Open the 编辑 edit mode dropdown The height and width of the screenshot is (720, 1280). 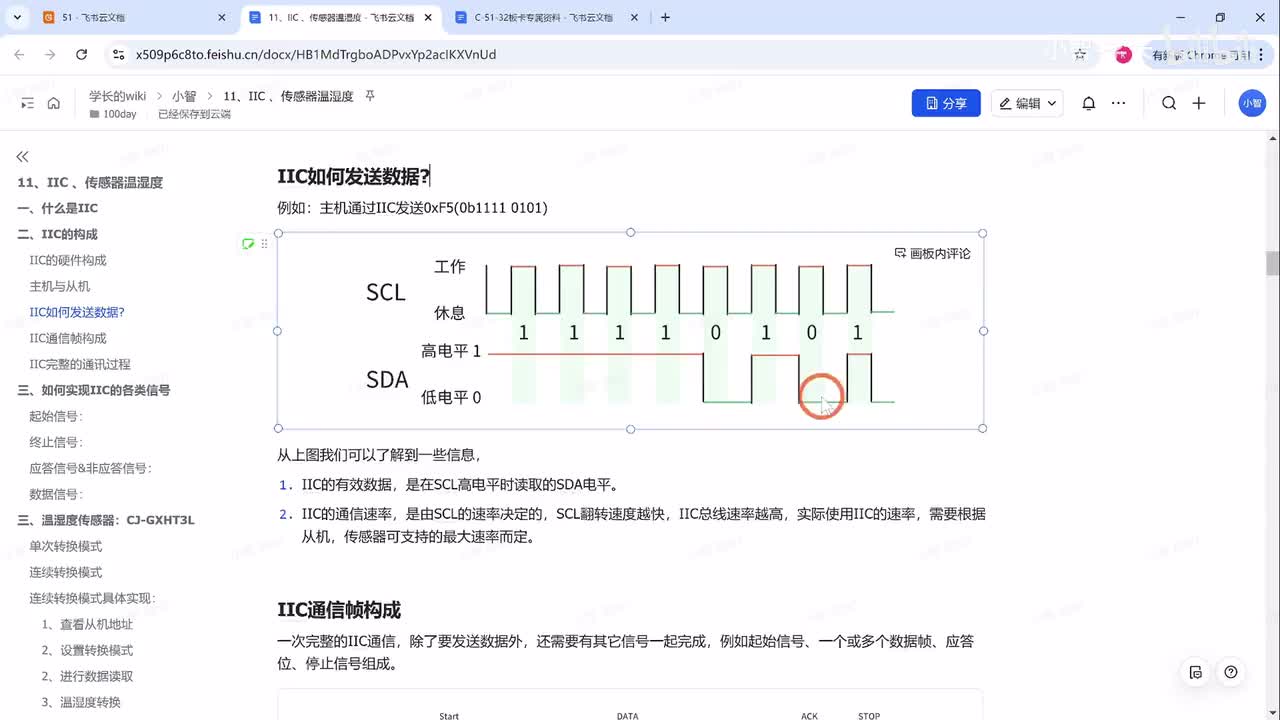tap(1027, 103)
